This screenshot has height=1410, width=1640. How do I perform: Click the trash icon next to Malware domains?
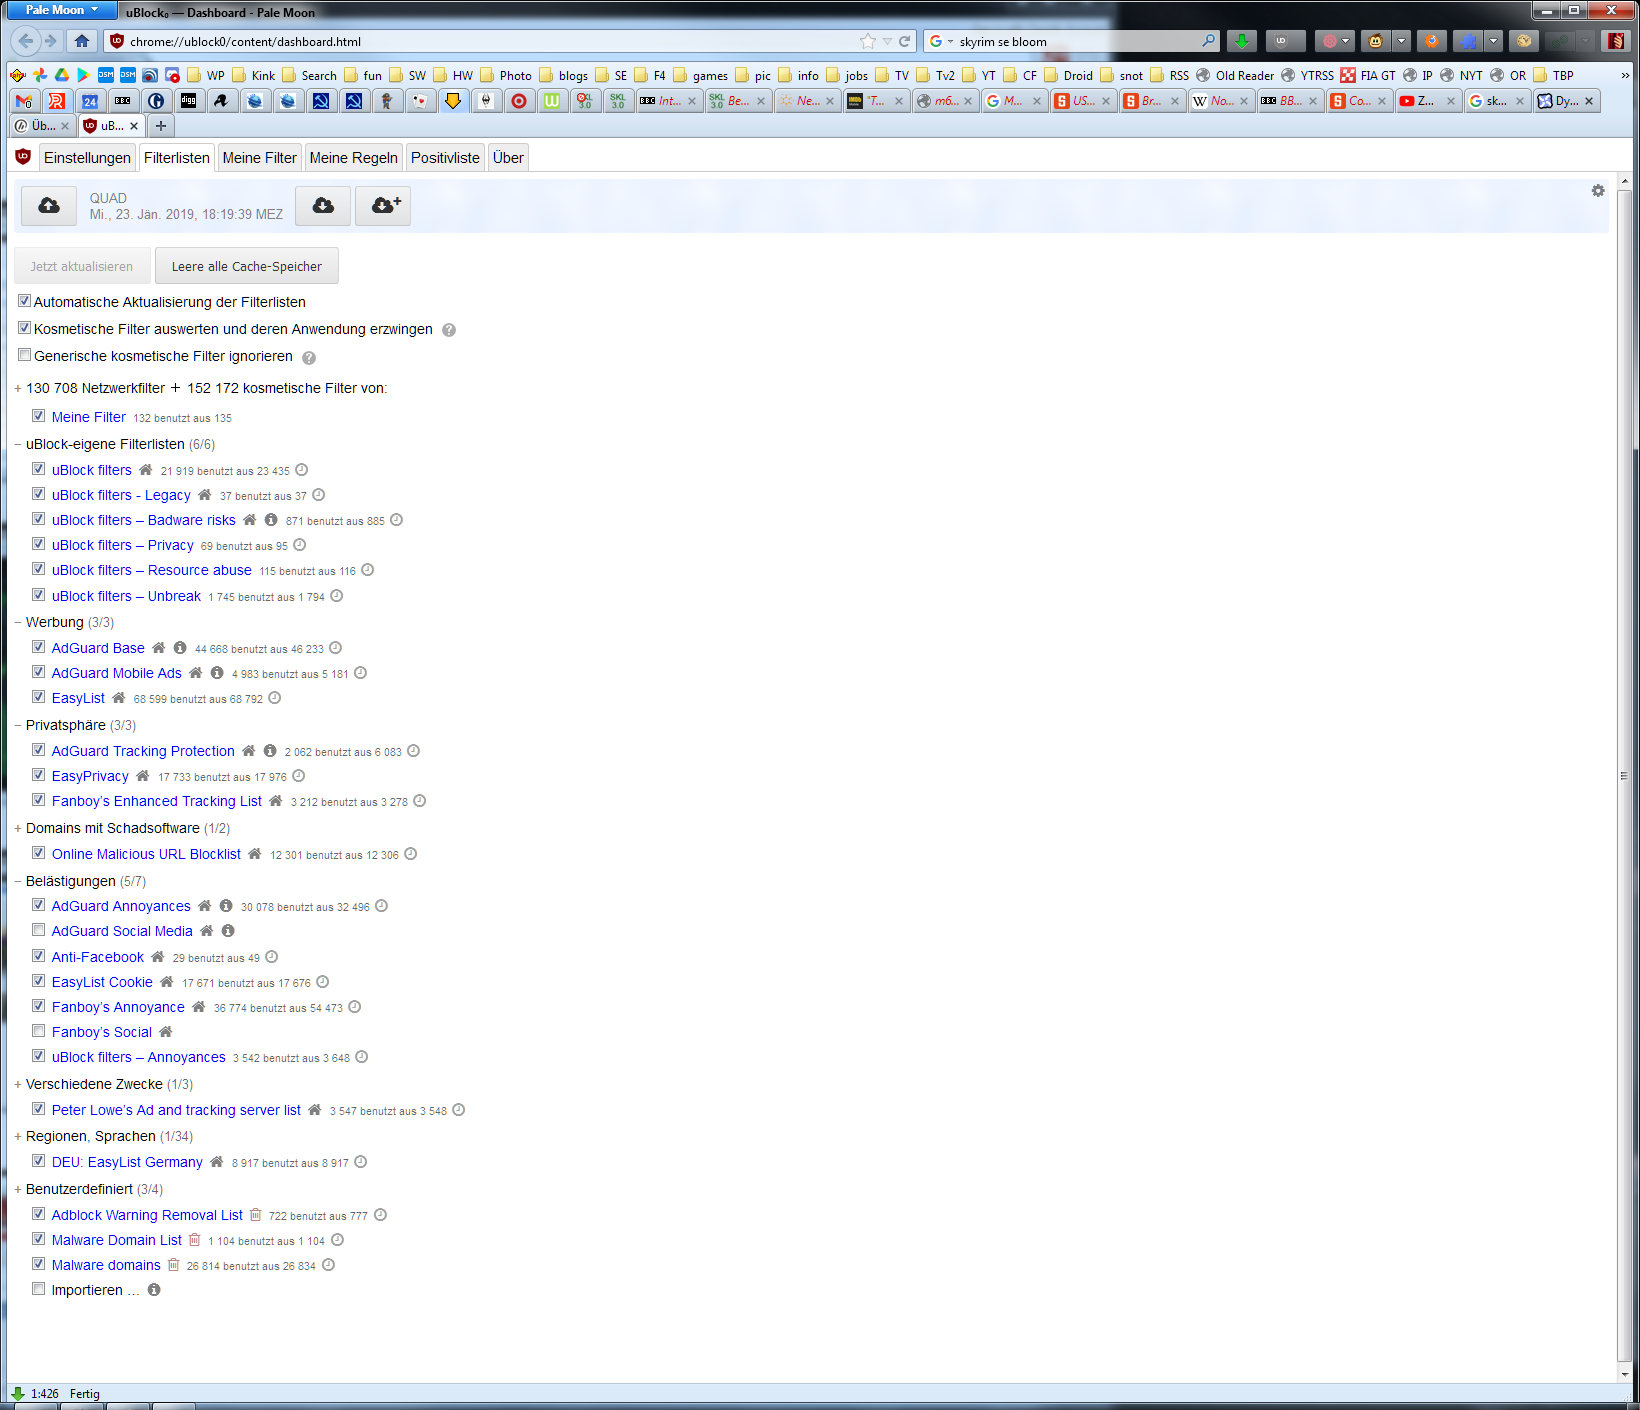pyautogui.click(x=173, y=1265)
